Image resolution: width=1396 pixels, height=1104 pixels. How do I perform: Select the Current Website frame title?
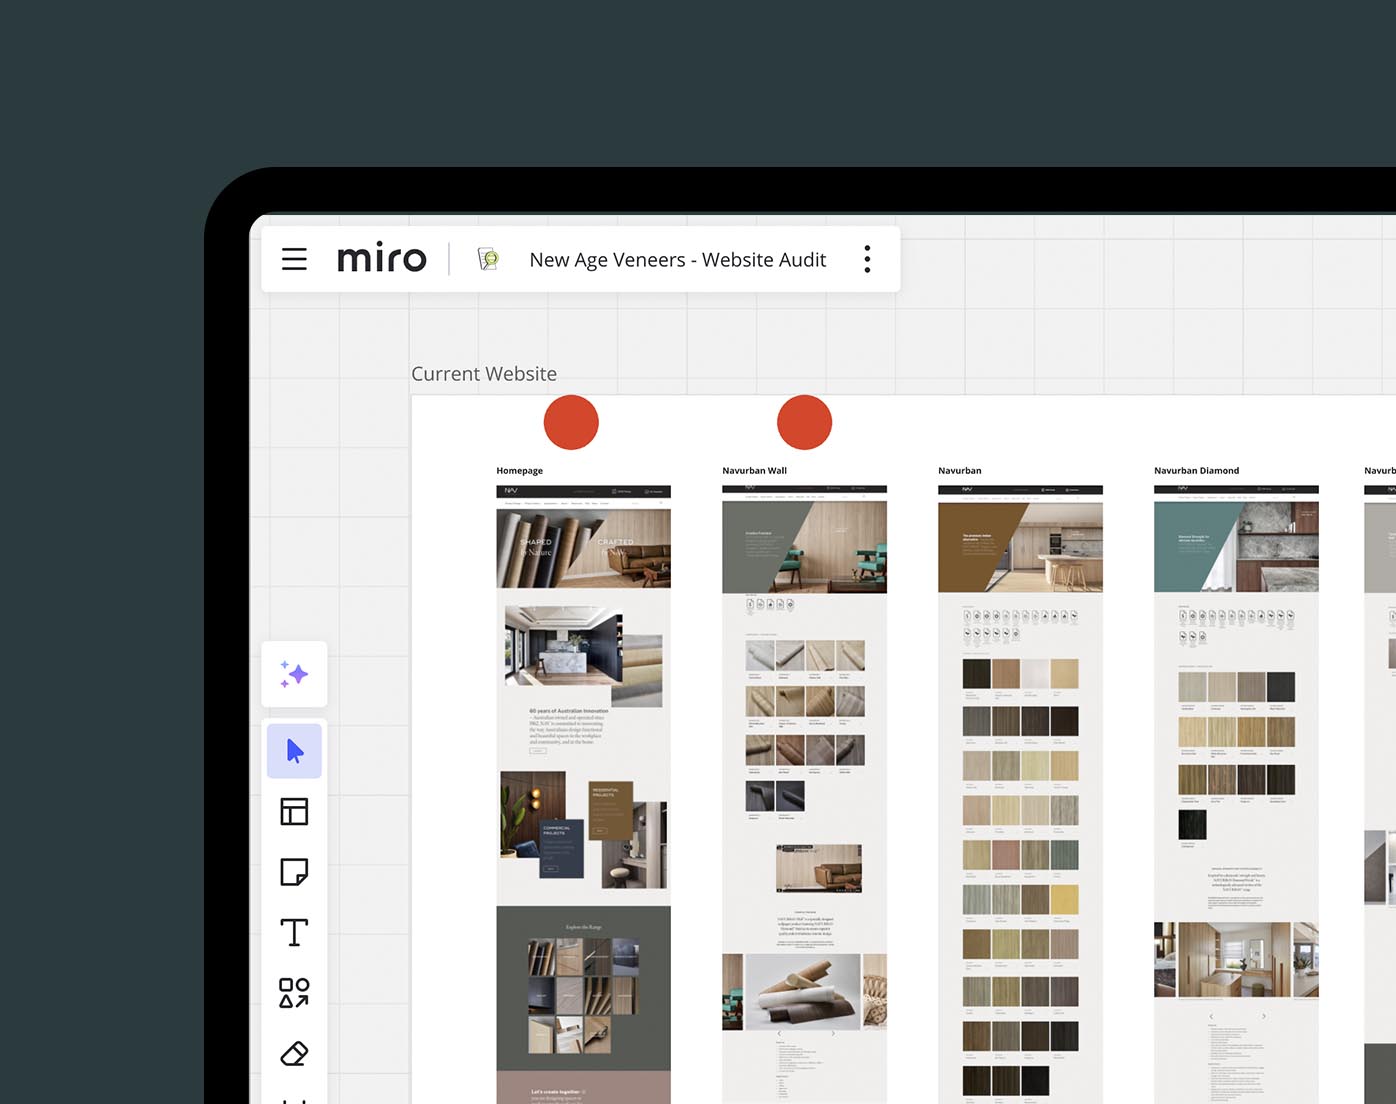click(x=484, y=374)
